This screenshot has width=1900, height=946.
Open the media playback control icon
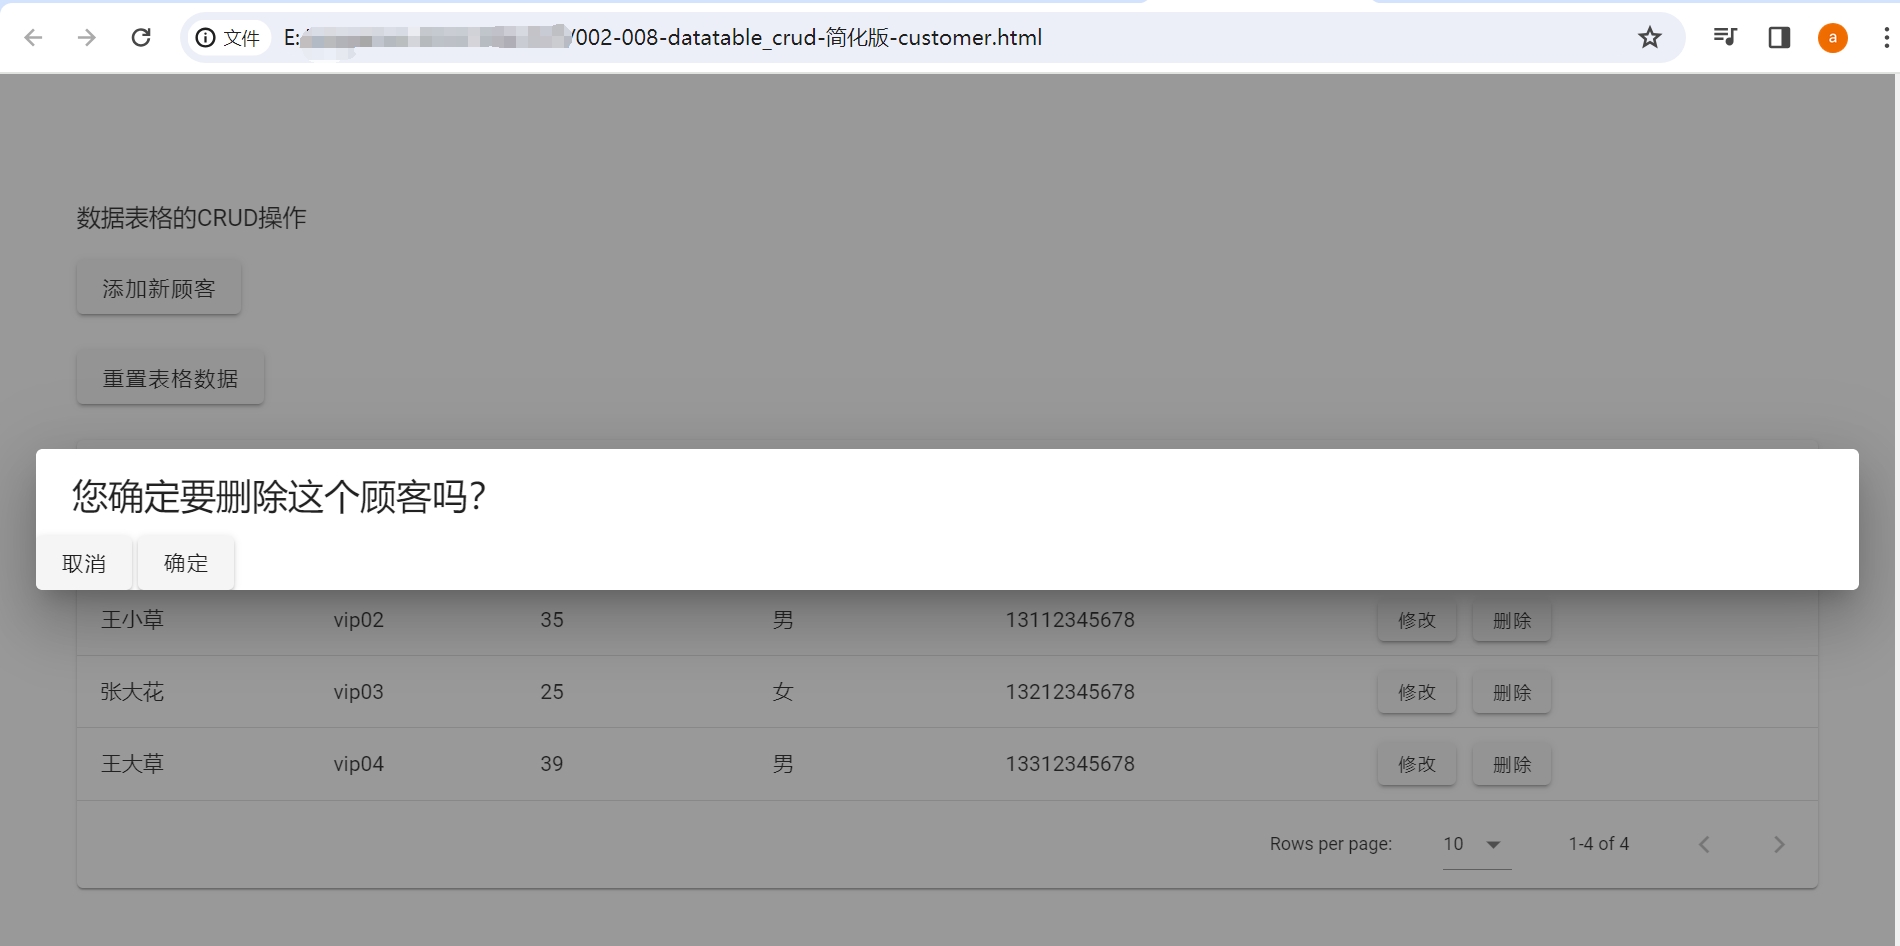[1723, 37]
